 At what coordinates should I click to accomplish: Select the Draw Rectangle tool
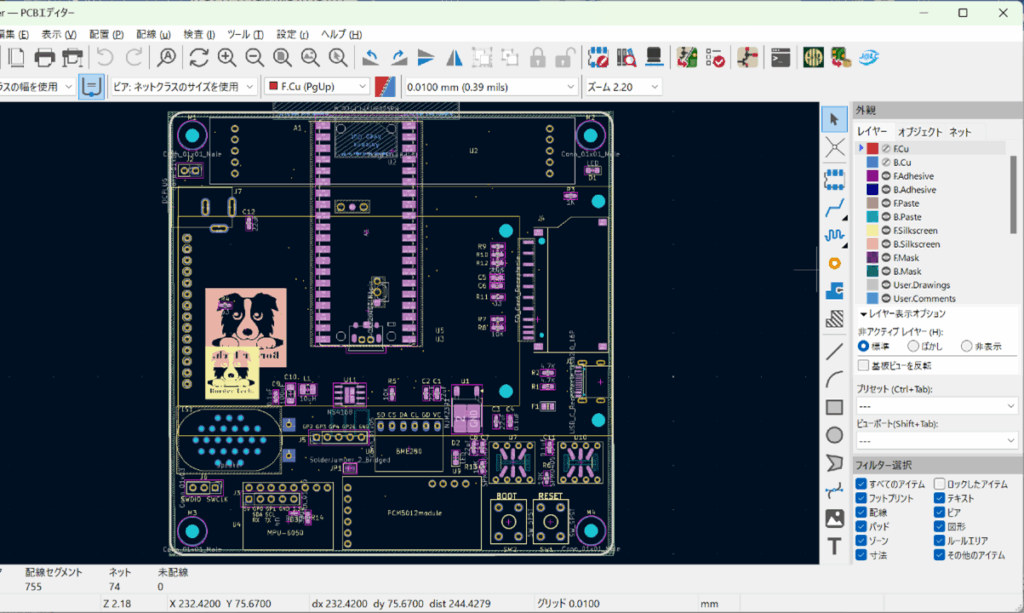pyautogui.click(x=834, y=407)
